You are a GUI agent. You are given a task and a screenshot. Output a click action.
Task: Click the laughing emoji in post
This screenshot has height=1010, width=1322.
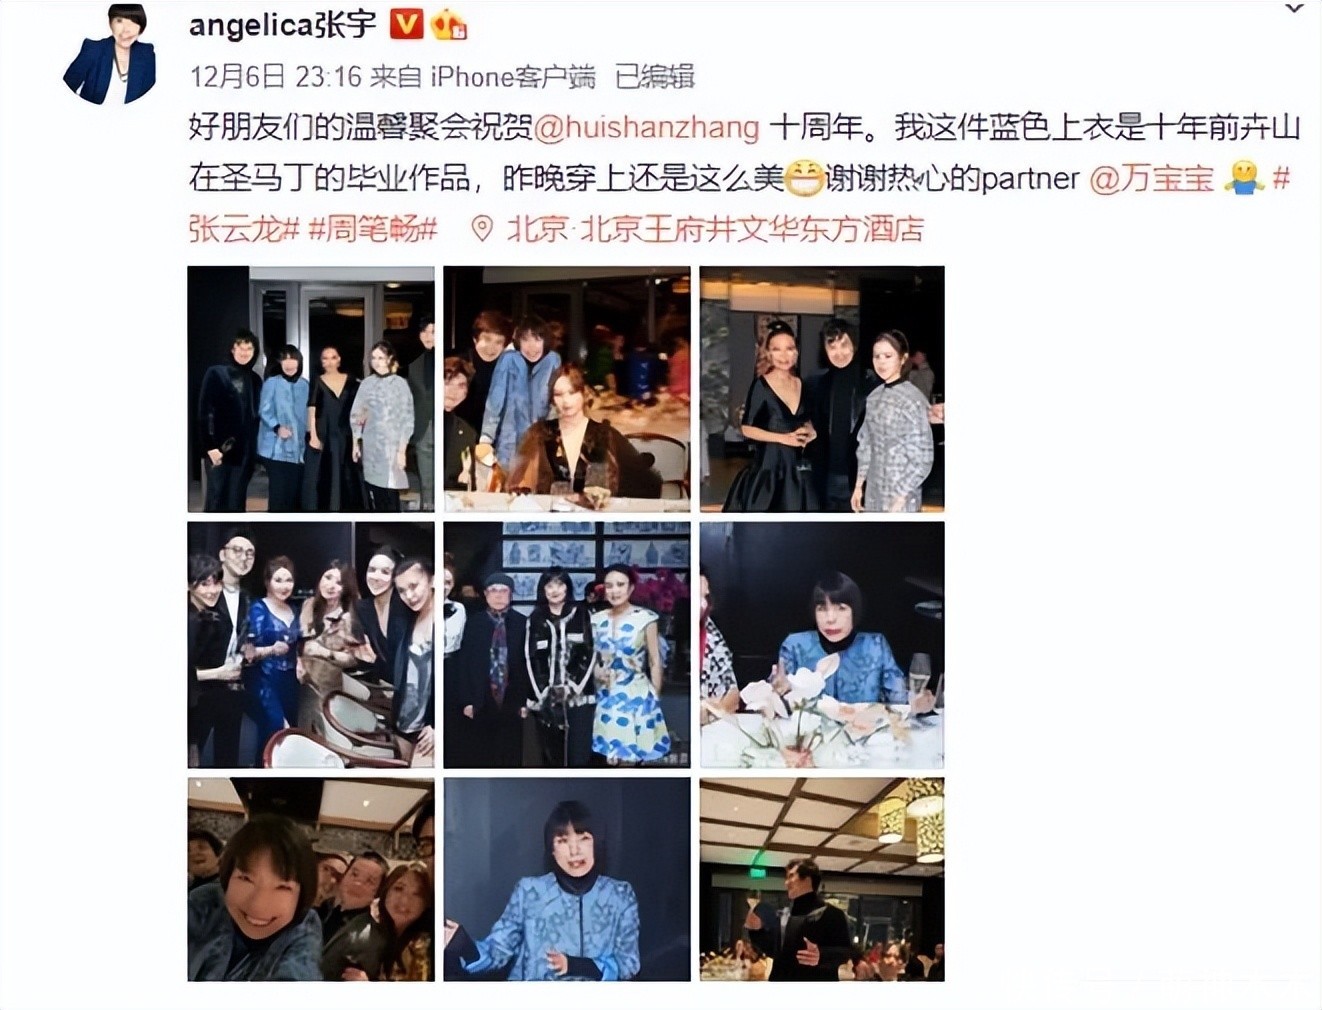[802, 179]
